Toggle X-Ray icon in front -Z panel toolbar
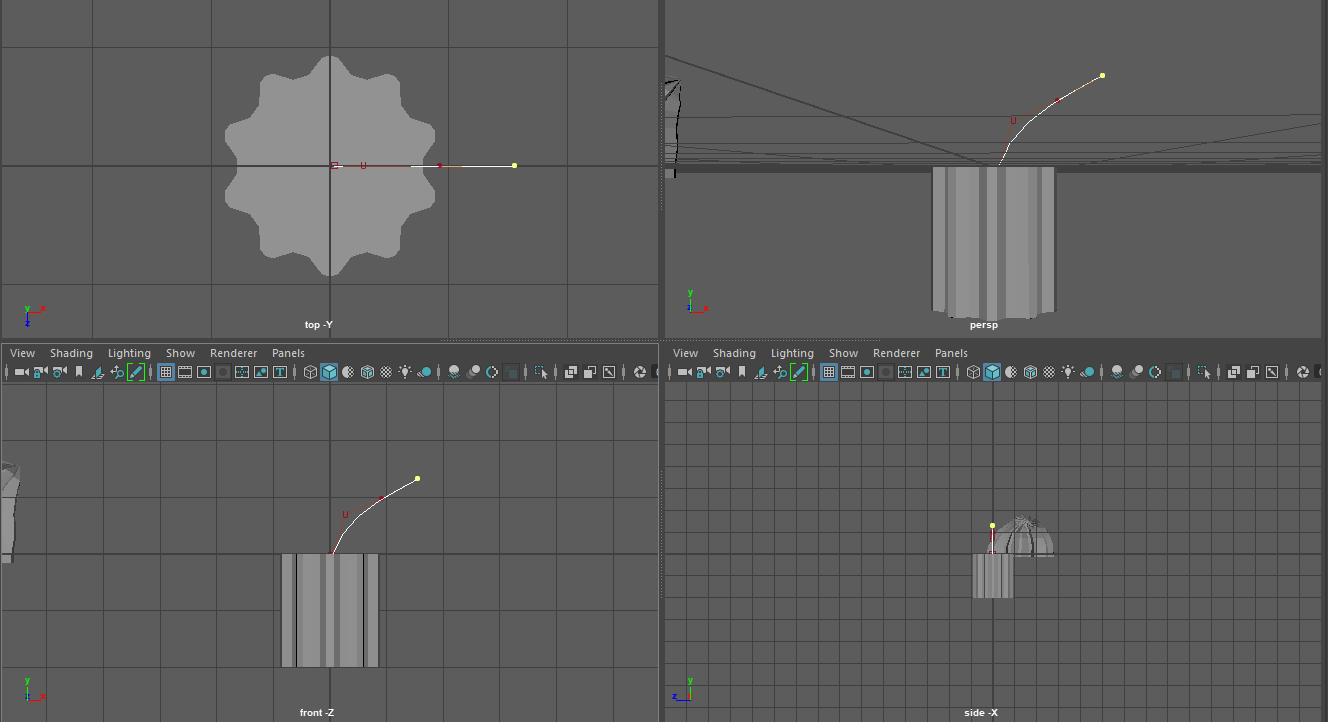This screenshot has height=722, width=1328. click(571, 372)
